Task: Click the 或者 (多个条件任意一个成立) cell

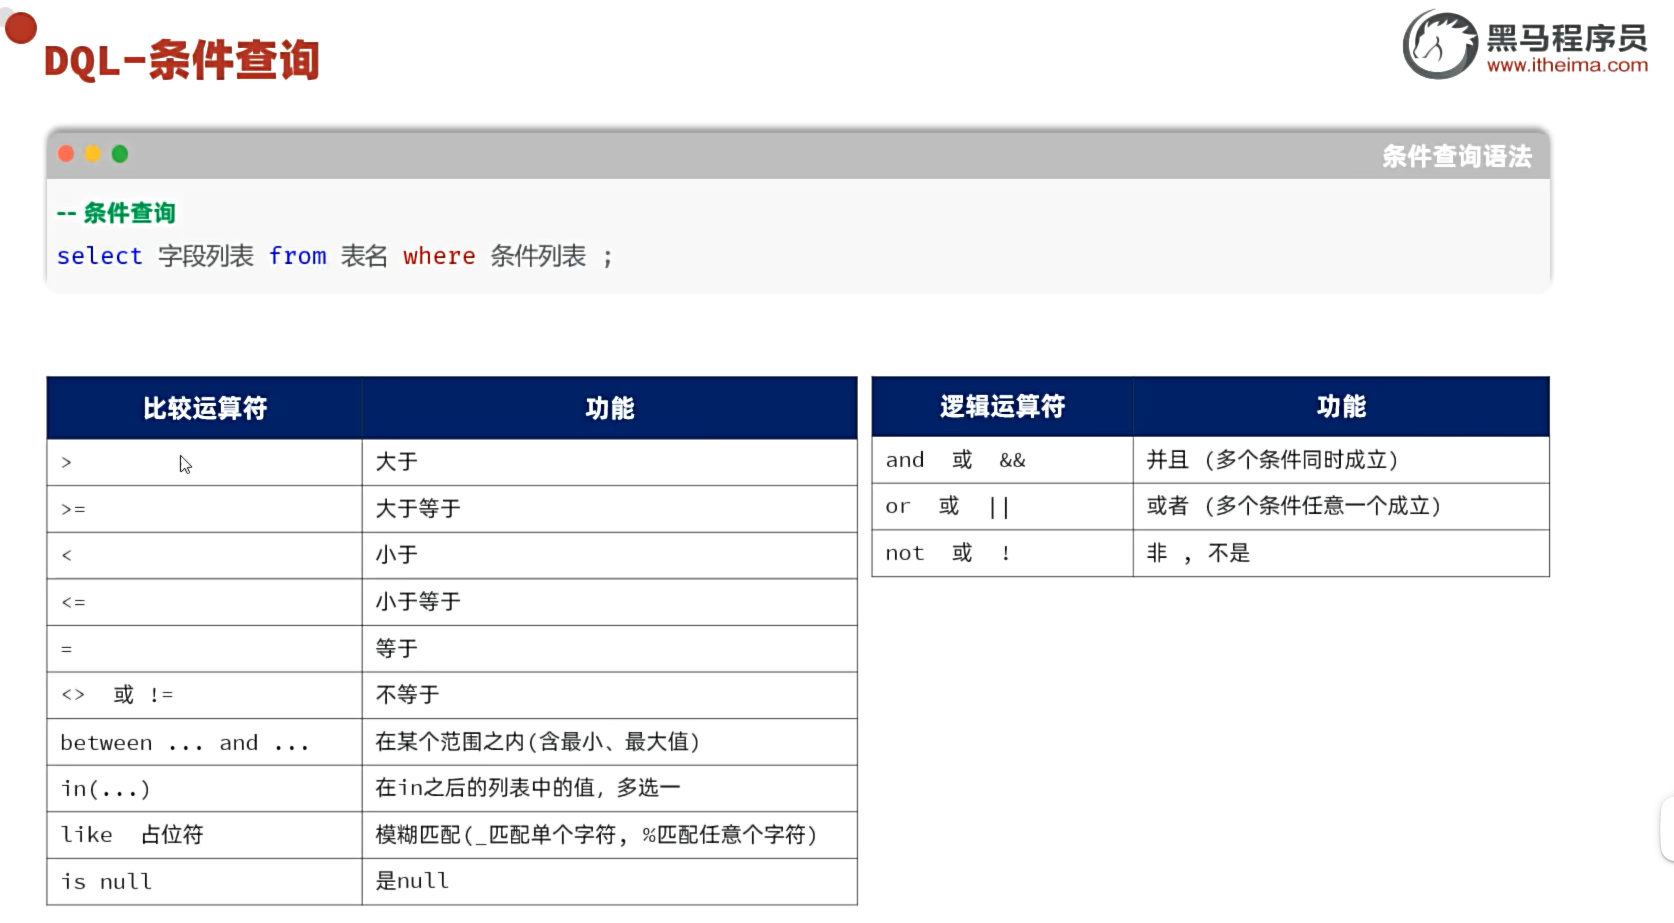Action: pos(1341,506)
